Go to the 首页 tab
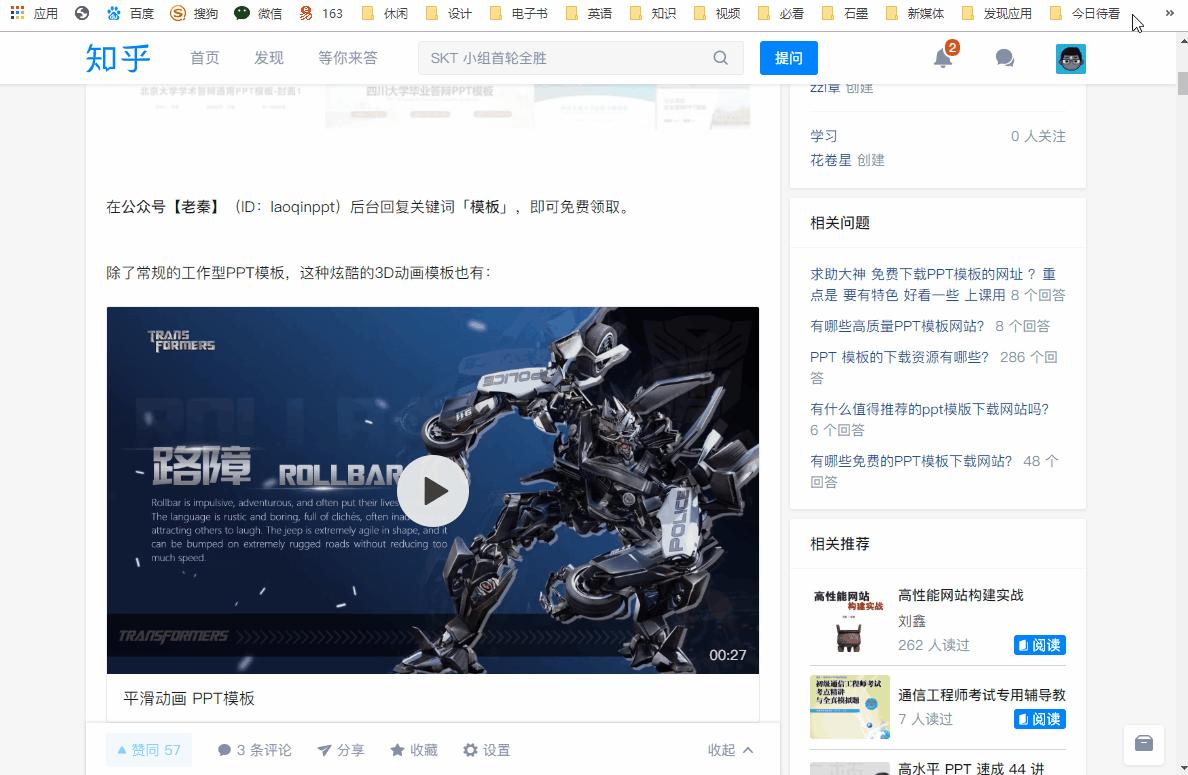 coord(205,58)
